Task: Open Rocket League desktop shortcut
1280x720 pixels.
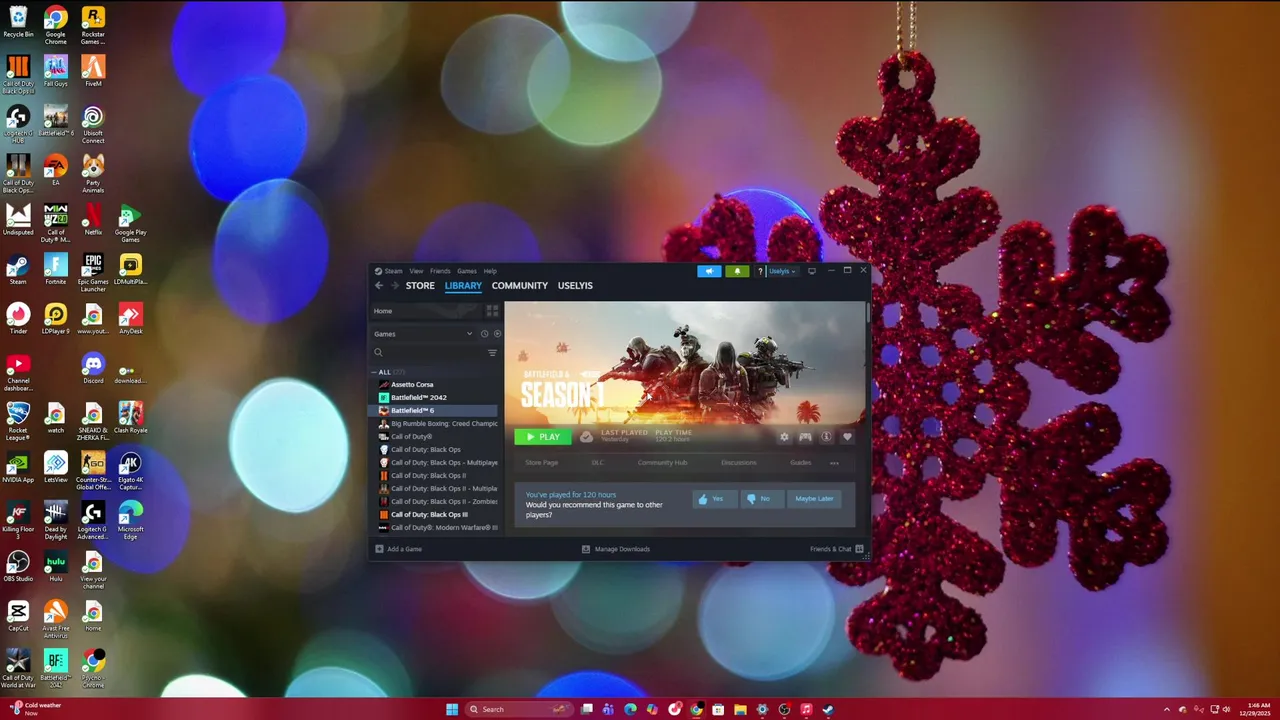Action: [x=18, y=420]
